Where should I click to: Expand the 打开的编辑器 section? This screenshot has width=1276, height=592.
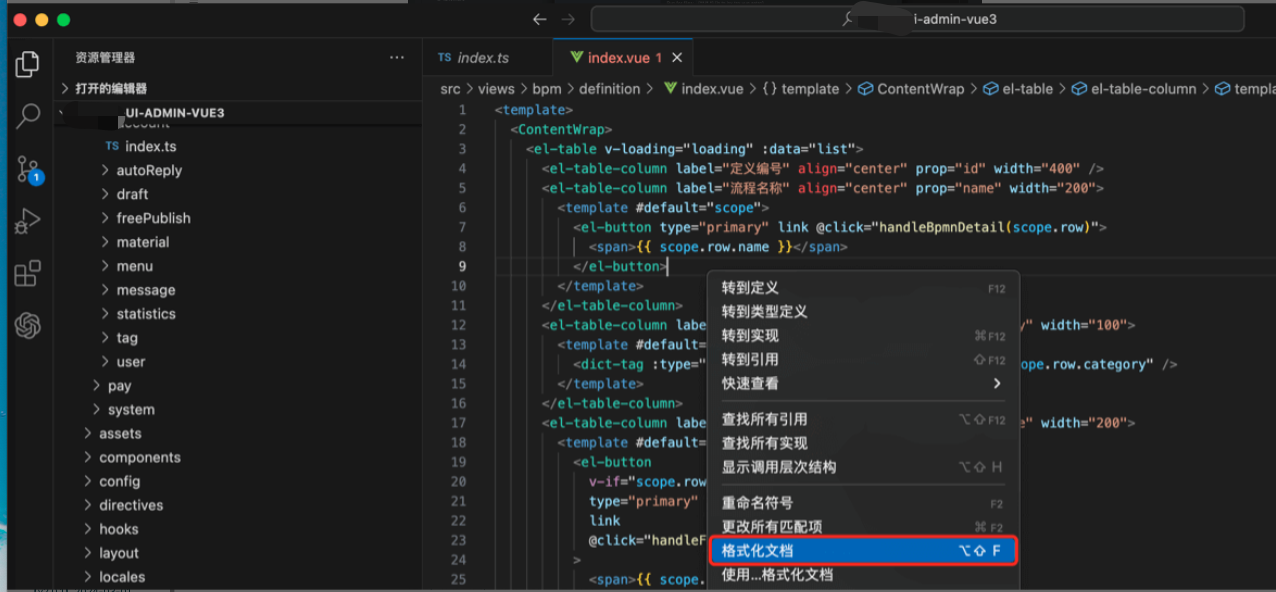coord(110,88)
